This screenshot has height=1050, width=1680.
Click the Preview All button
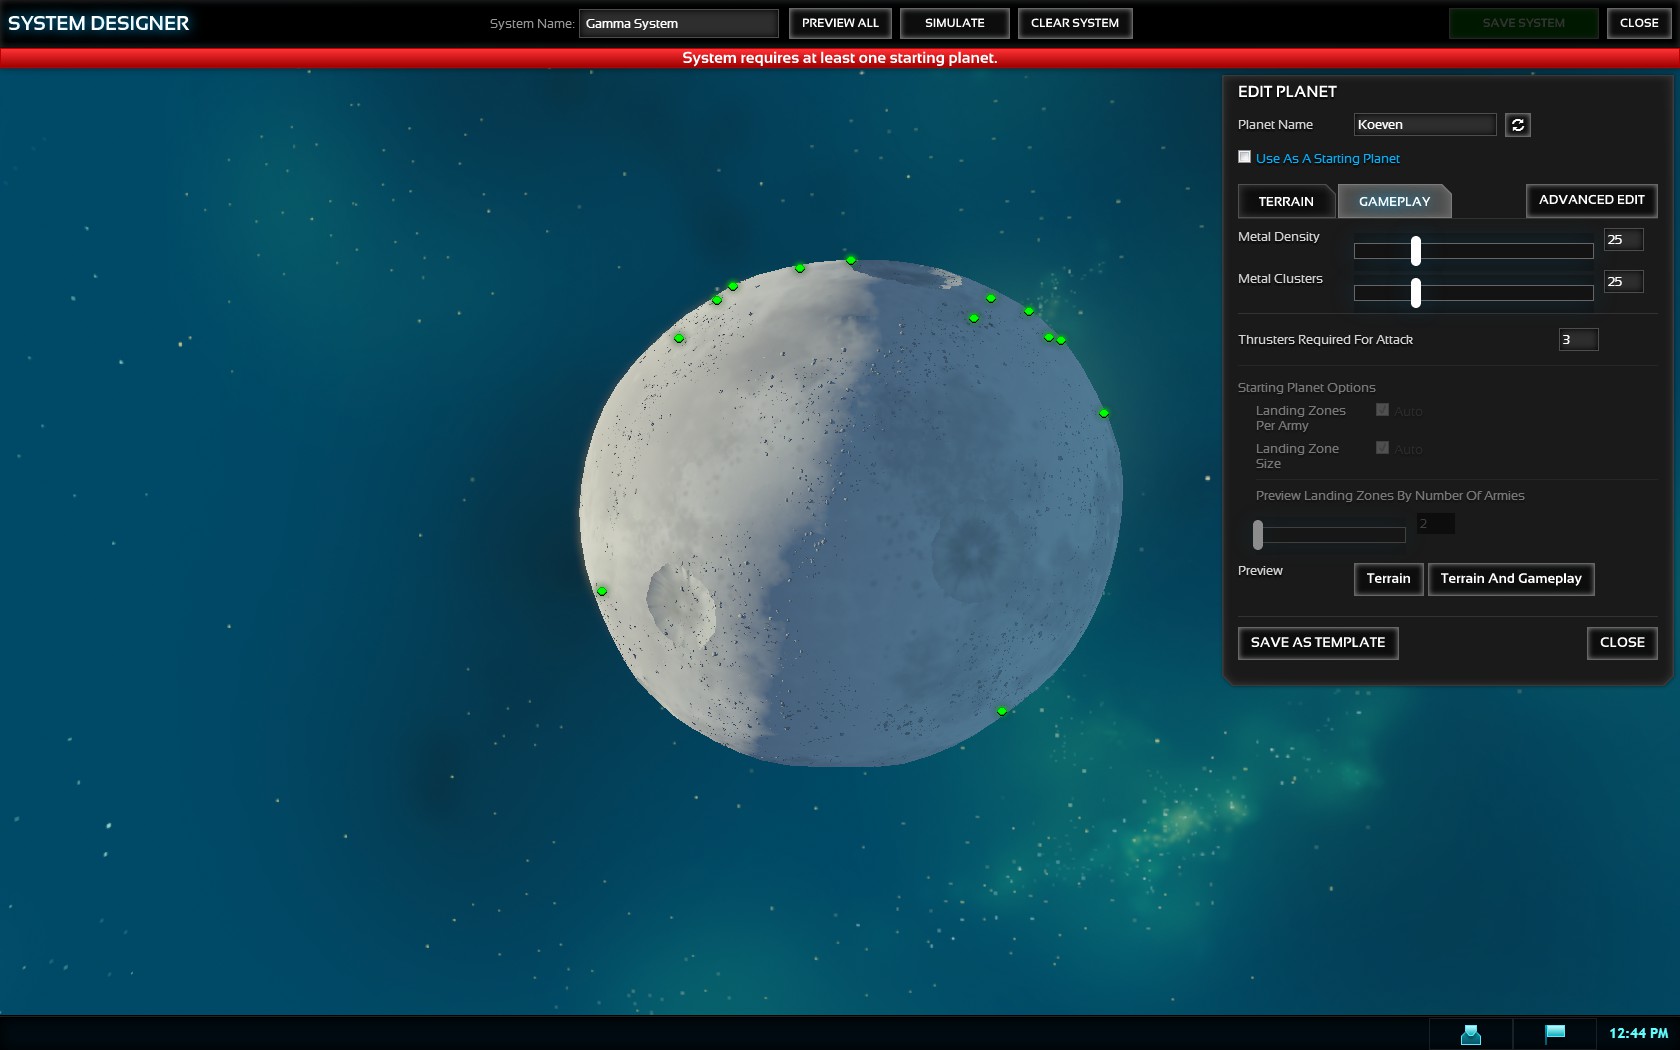pyautogui.click(x=840, y=23)
